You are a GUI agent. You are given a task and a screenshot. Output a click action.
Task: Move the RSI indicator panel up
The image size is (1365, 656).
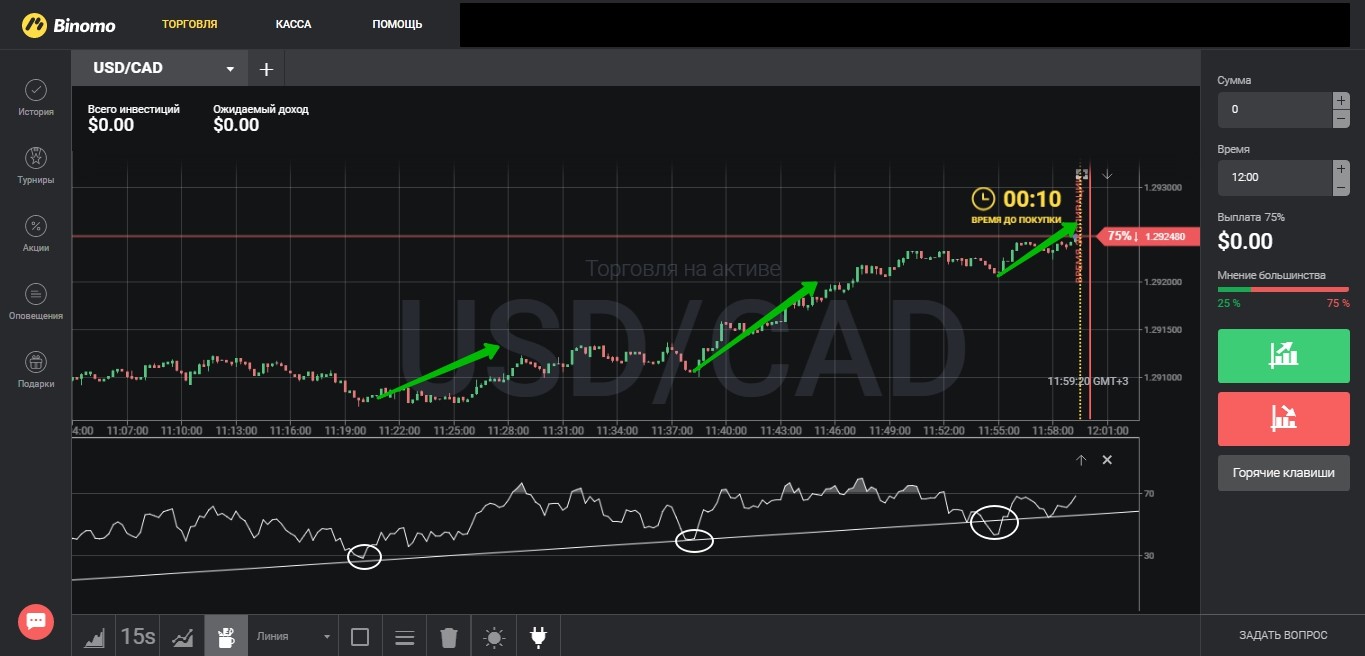1081,460
